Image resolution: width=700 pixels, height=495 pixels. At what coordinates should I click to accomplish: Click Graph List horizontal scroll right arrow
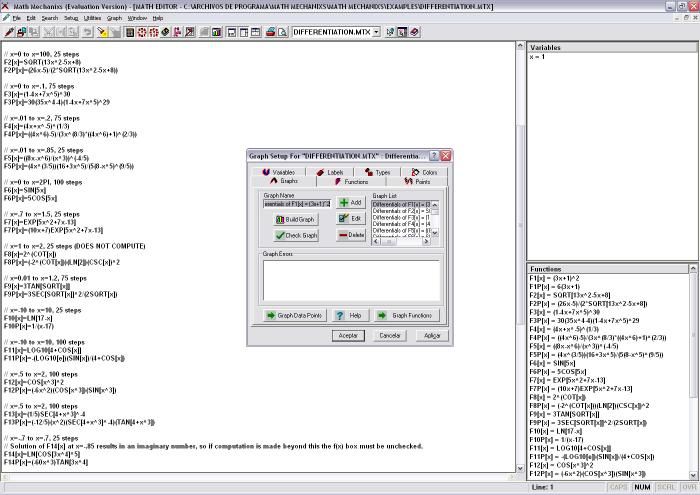click(x=426, y=241)
